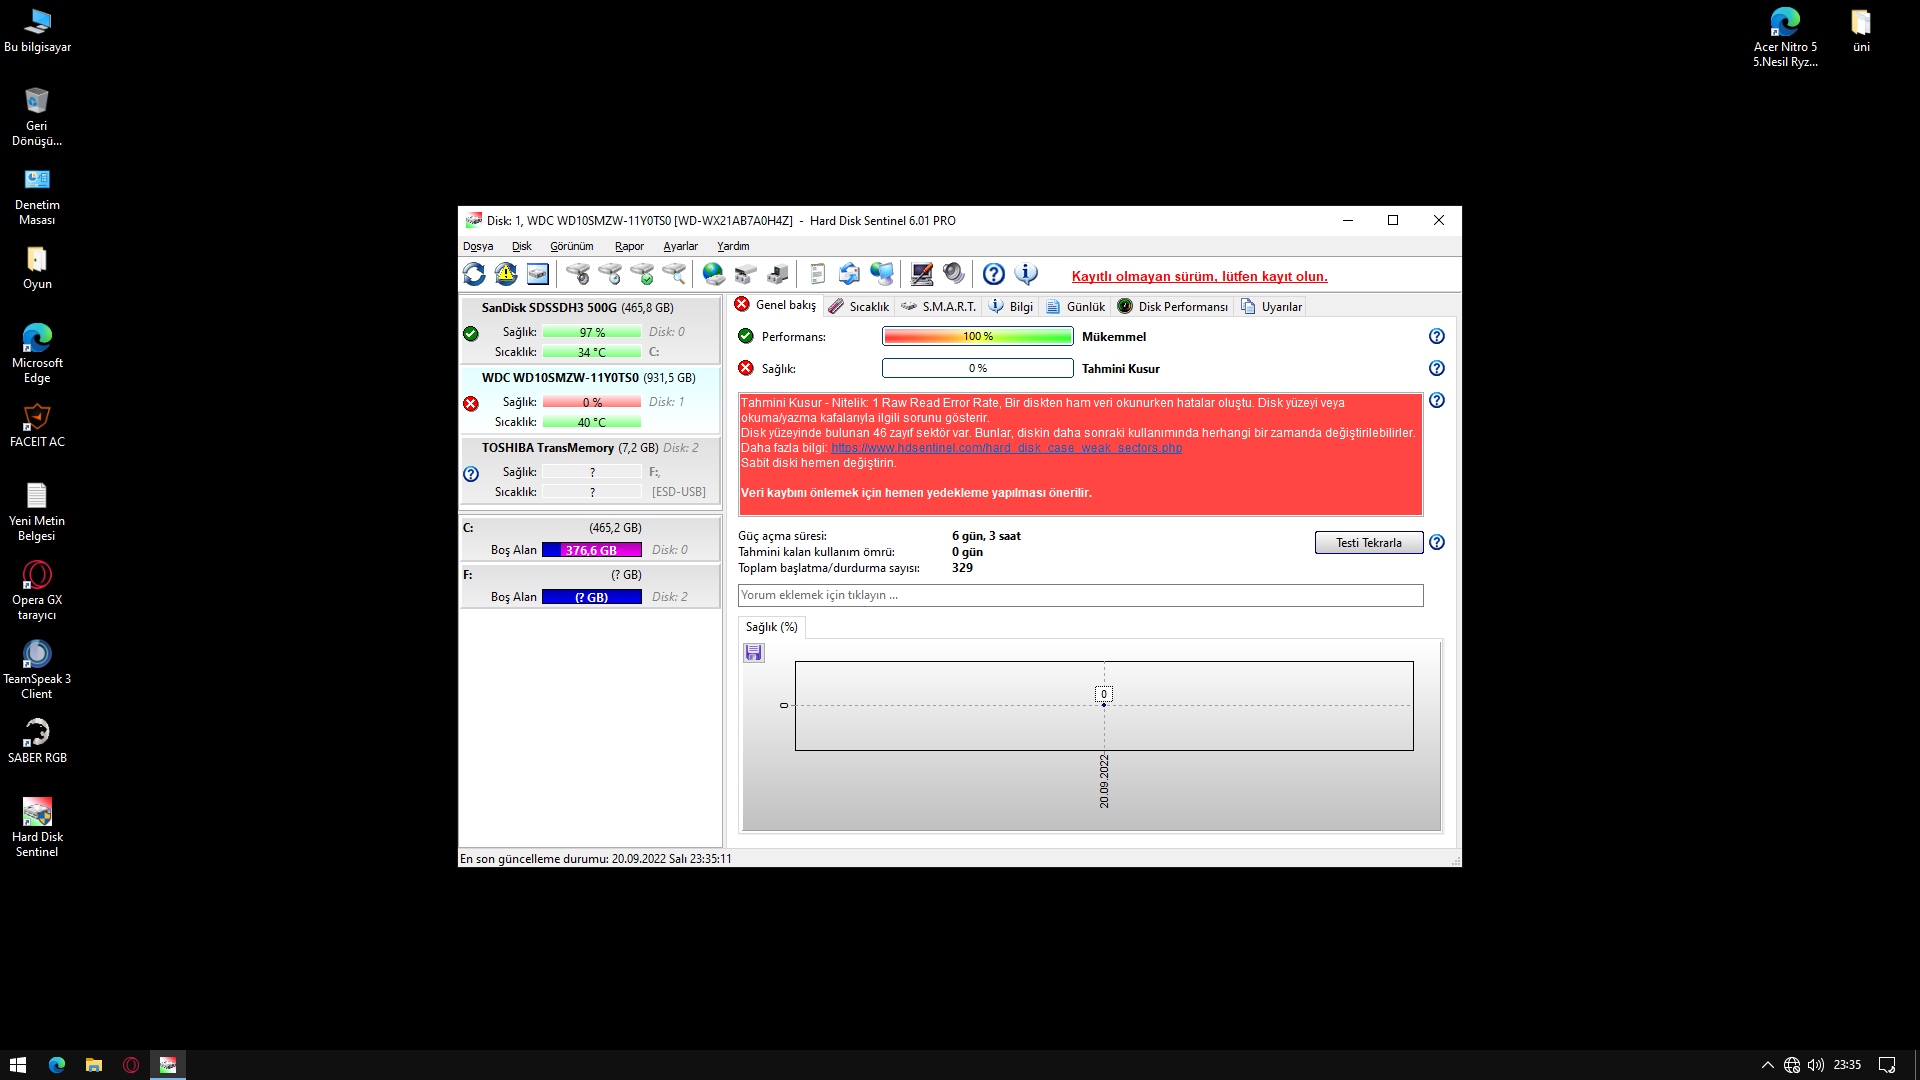Viewport: 1920px width, 1080px height.
Task: Open Görünüm menu
Action: [x=571, y=246]
